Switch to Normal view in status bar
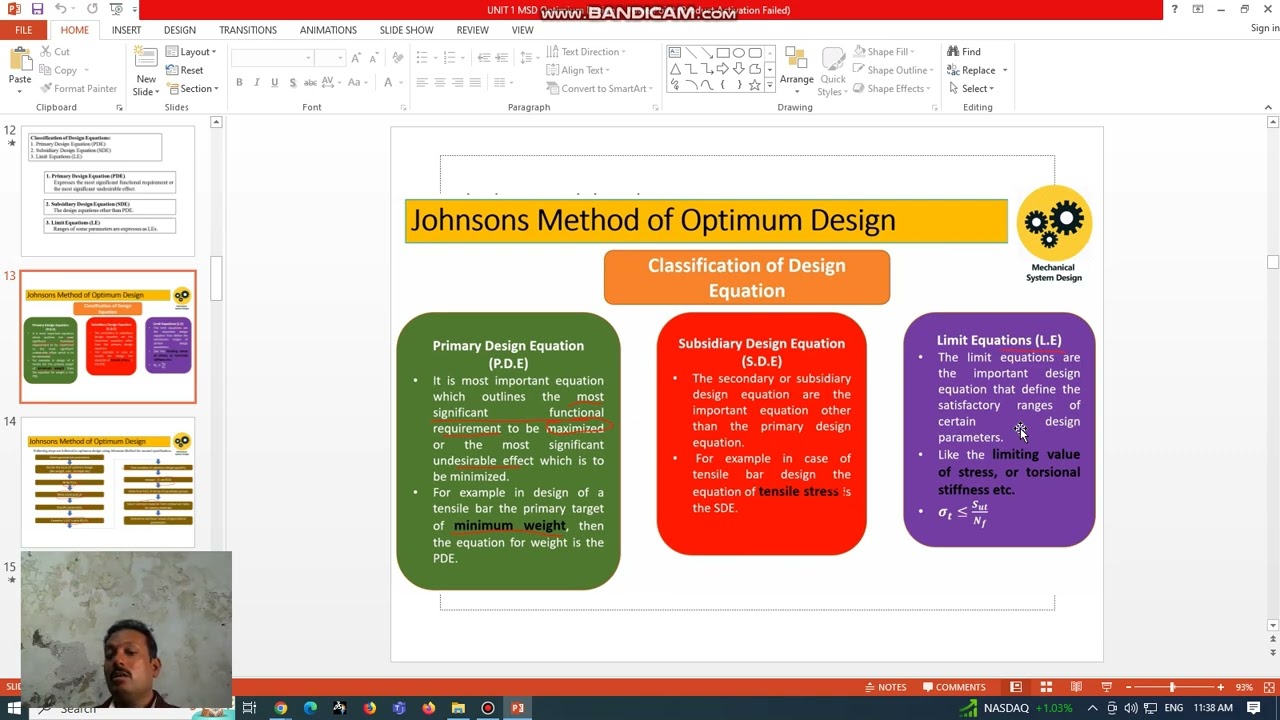The width and height of the screenshot is (1280, 720). point(1016,687)
